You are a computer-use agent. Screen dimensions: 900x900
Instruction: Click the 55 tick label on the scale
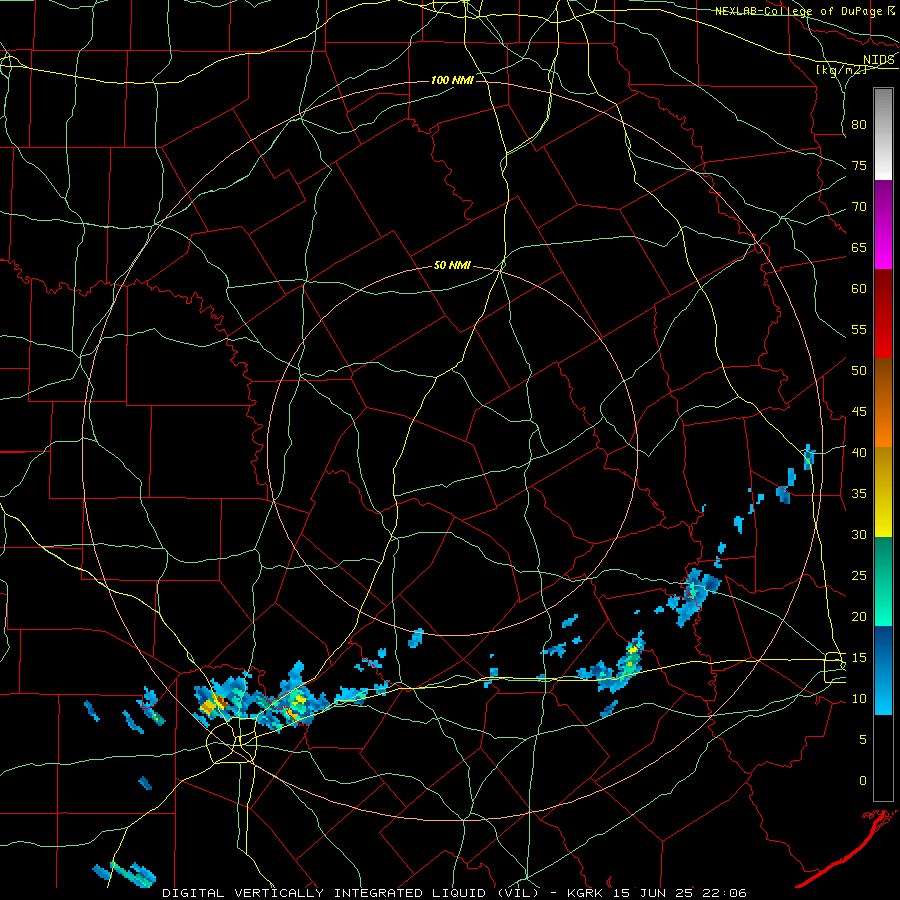(x=859, y=329)
